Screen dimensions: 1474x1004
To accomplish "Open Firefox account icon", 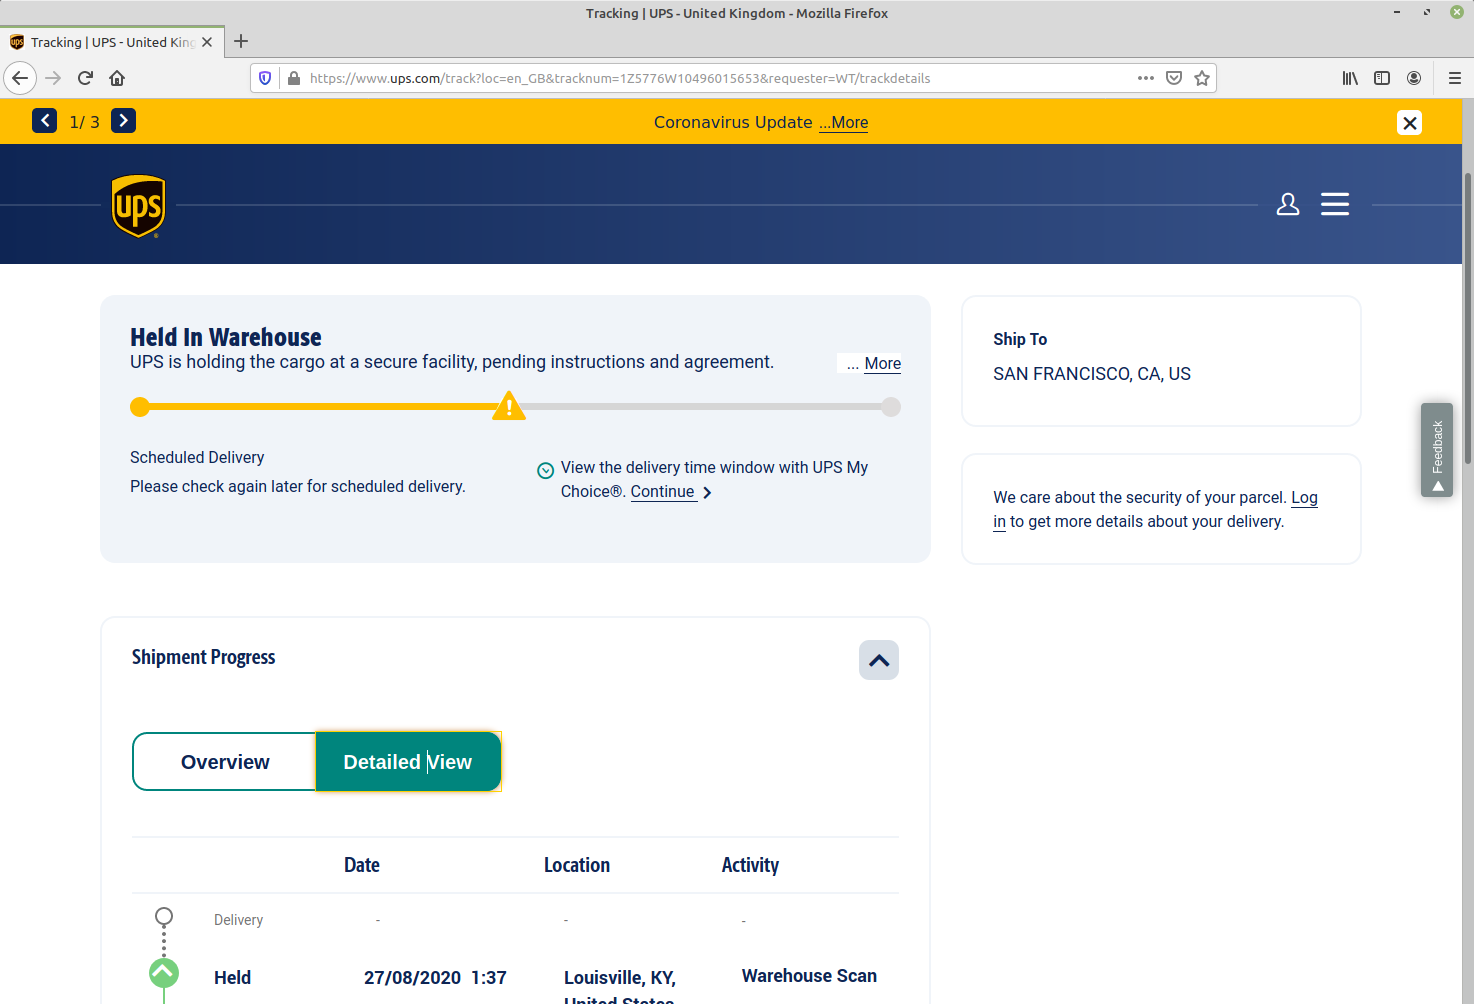I will tap(1414, 78).
